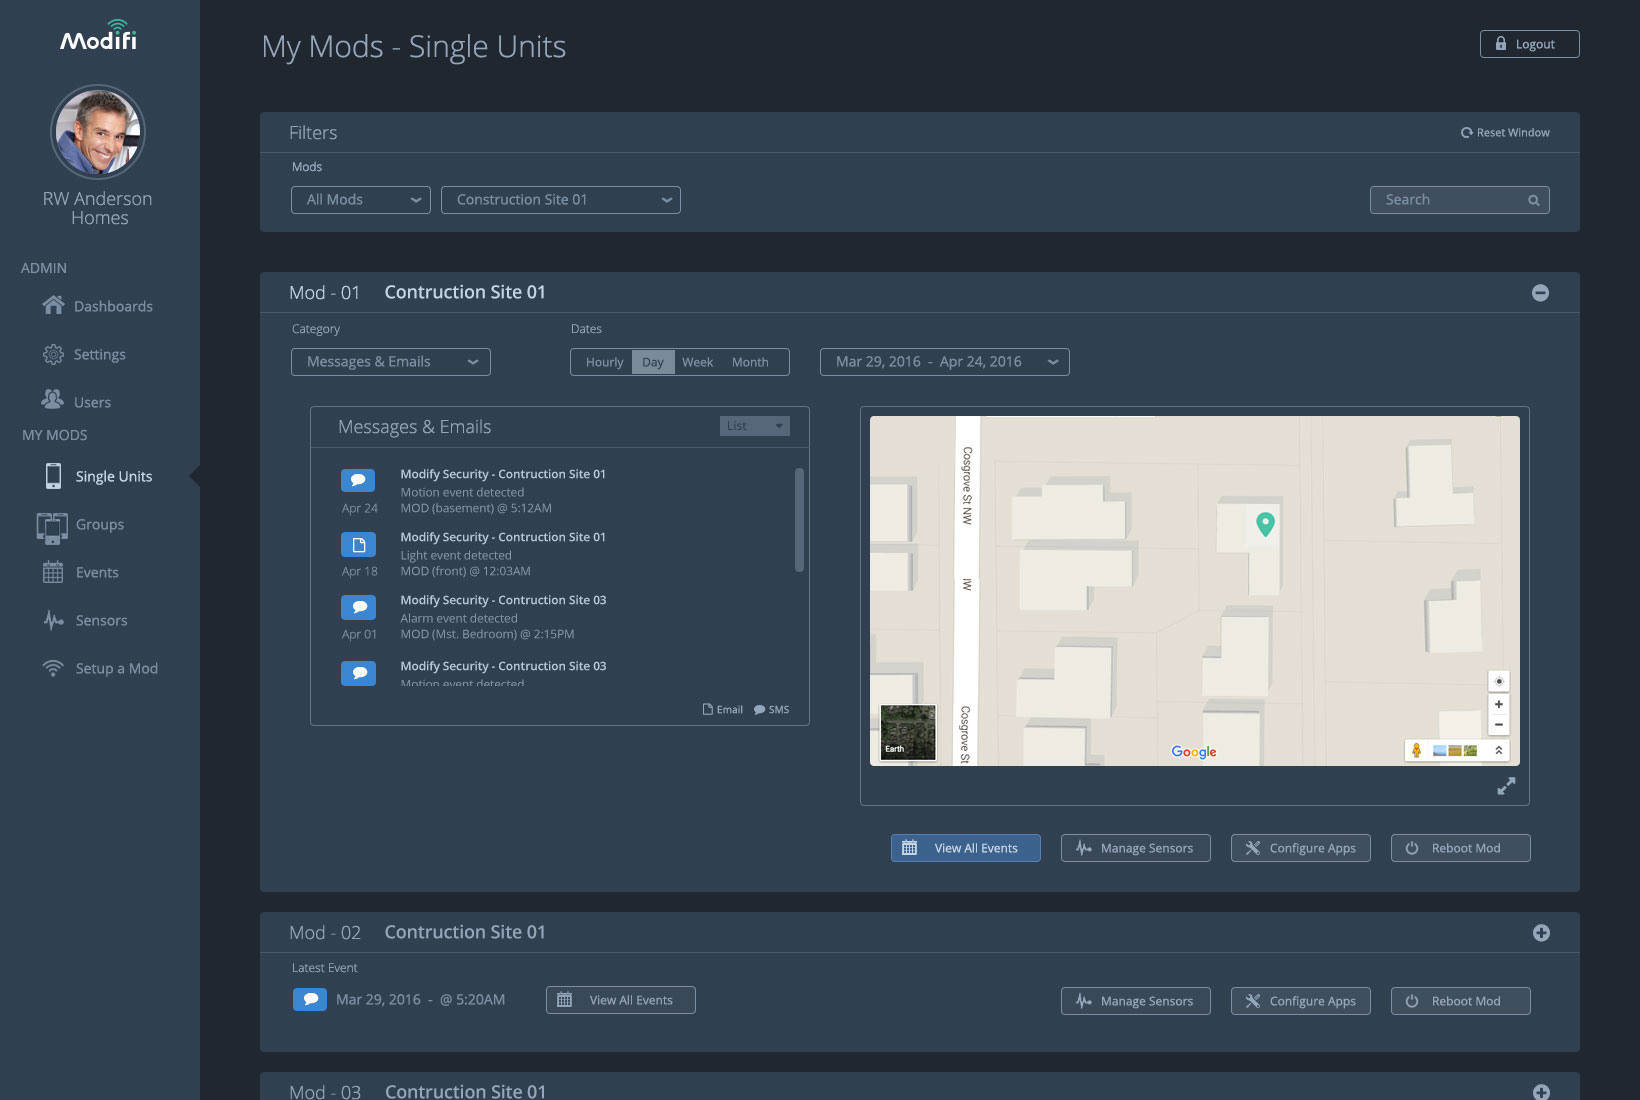Click Apr 24 message chat icon
1640x1100 pixels.
358,480
